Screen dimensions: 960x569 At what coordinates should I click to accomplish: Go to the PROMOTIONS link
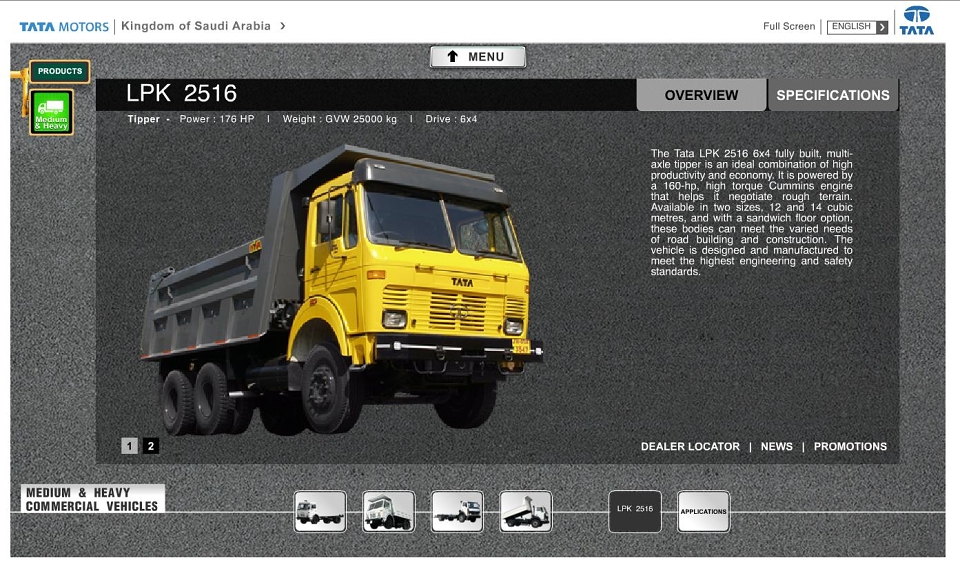[850, 447]
